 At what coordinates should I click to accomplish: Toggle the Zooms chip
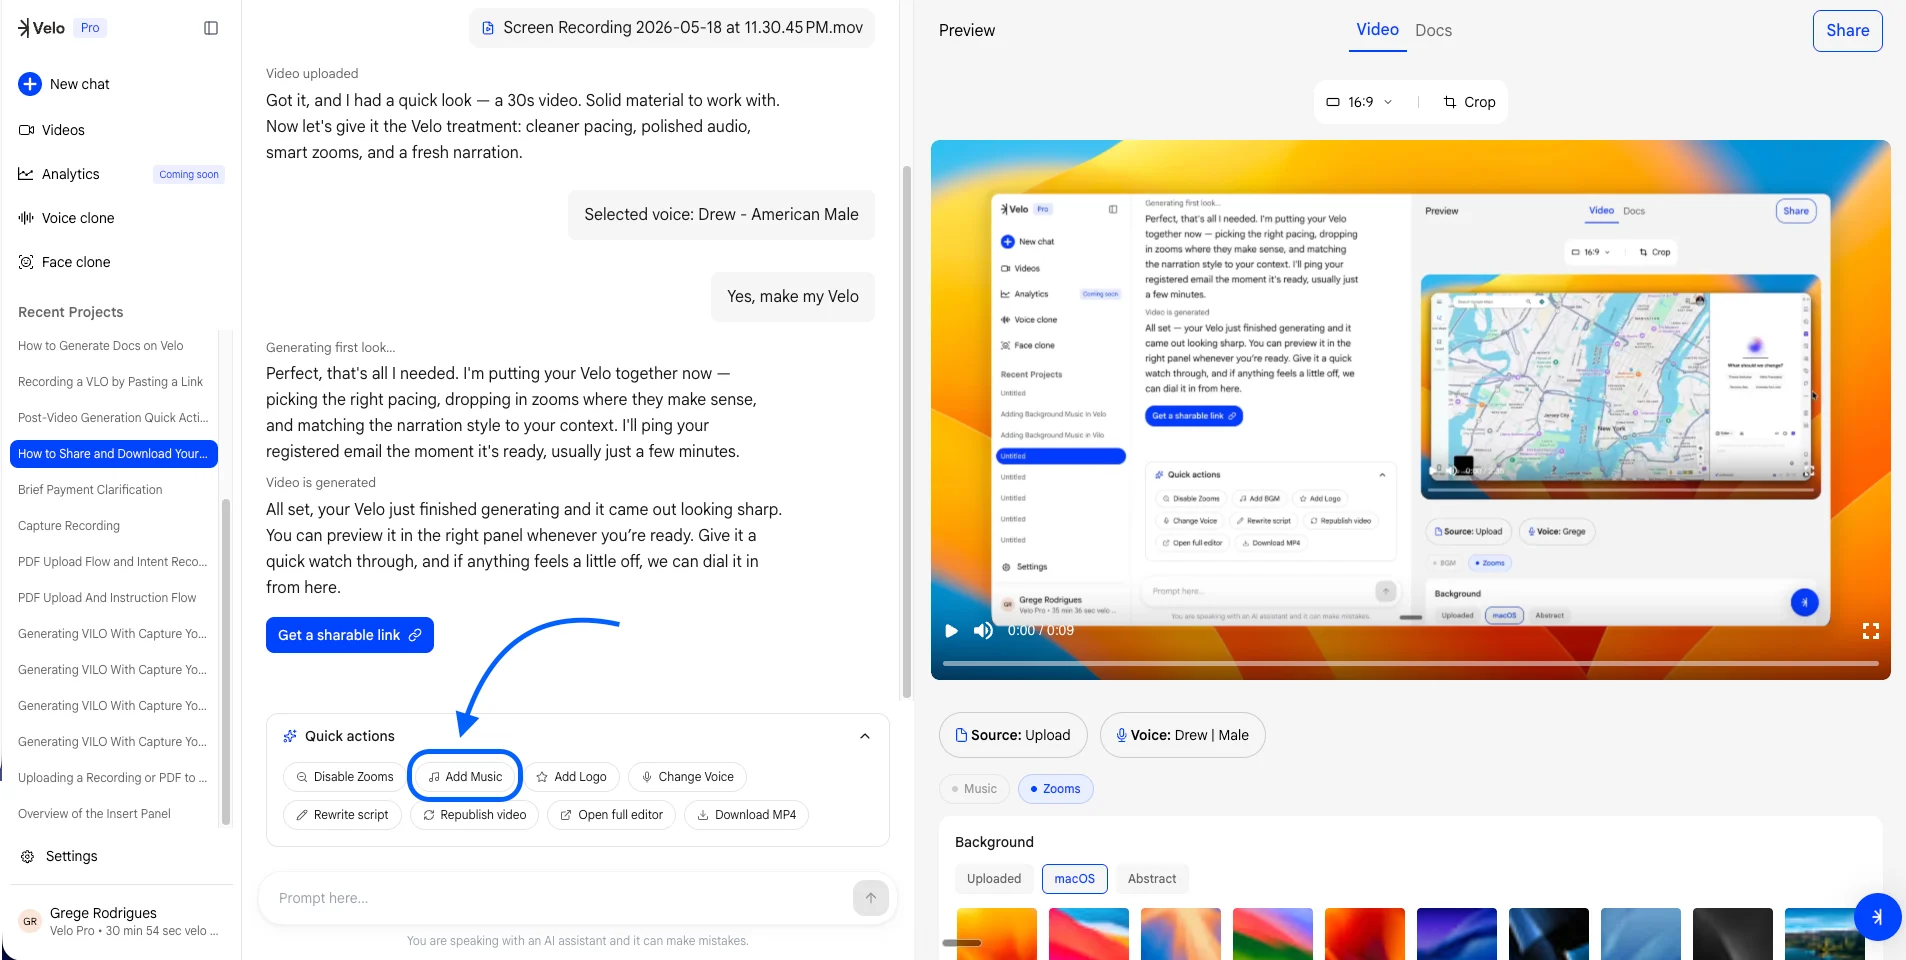(x=1056, y=789)
